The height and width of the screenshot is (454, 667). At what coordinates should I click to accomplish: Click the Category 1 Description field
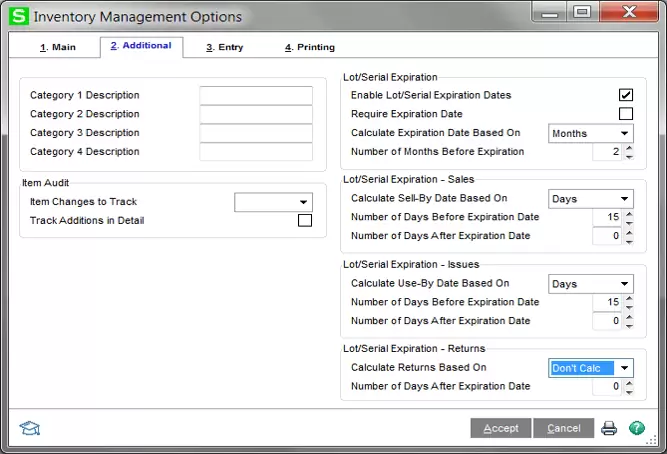[x=256, y=96]
